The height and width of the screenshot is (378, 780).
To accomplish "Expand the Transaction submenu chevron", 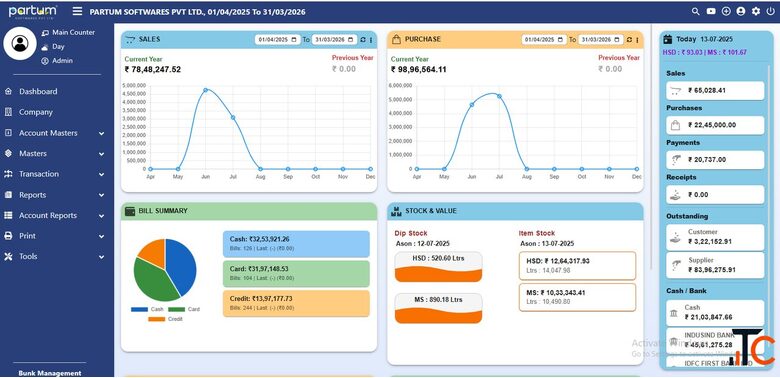I will 101,175.
